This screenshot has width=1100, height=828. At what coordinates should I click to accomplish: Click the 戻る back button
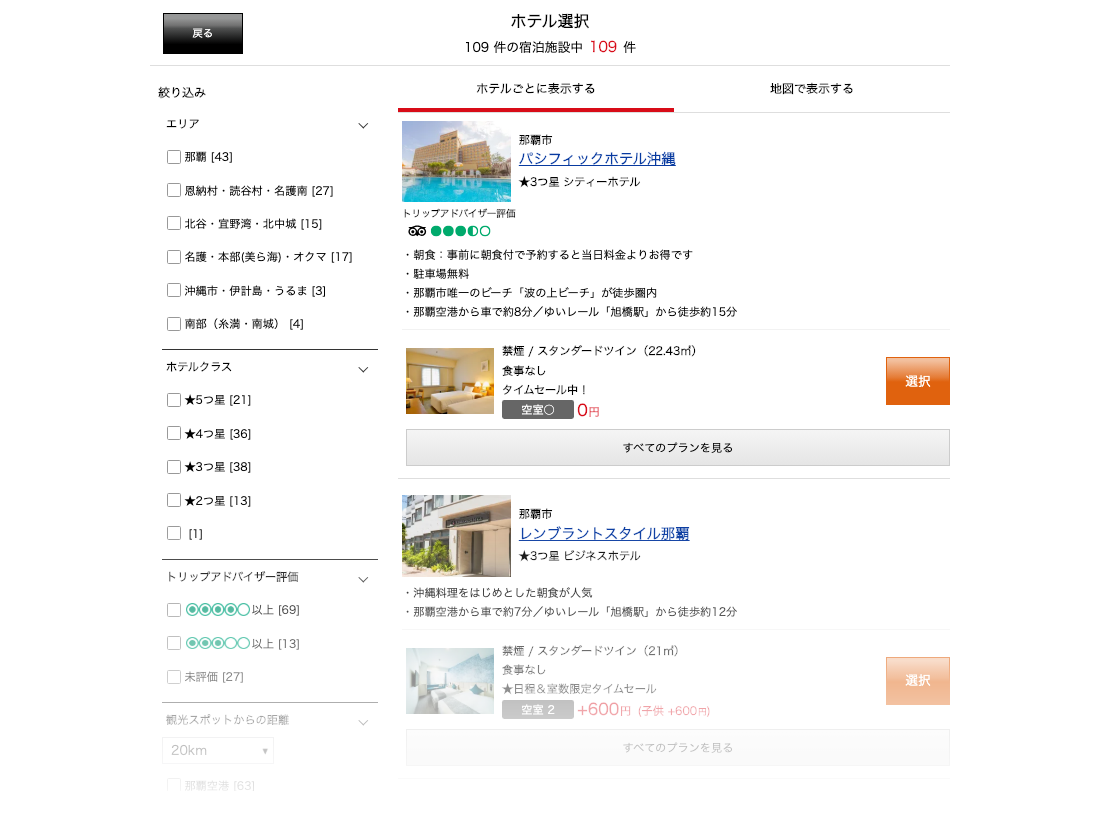[x=203, y=33]
